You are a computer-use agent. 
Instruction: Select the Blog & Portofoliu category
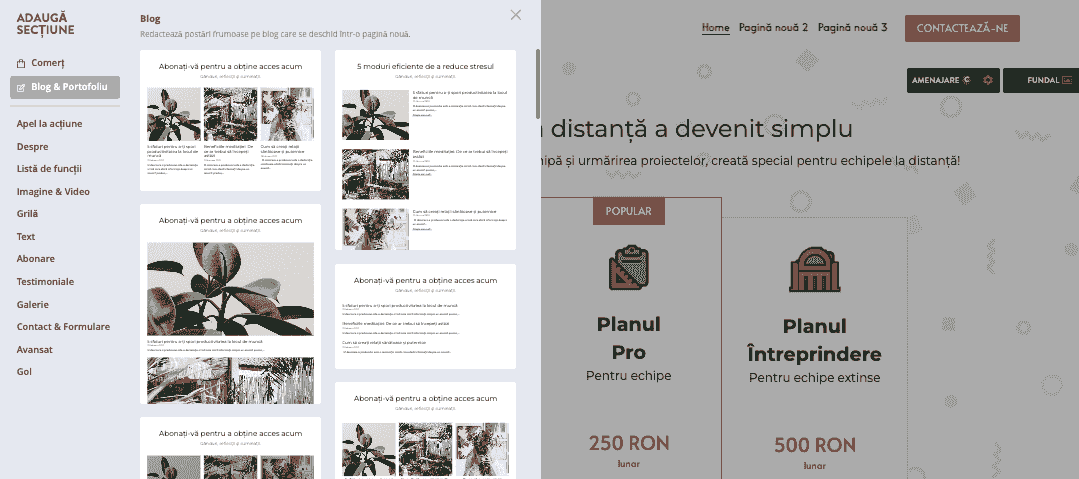pos(65,87)
